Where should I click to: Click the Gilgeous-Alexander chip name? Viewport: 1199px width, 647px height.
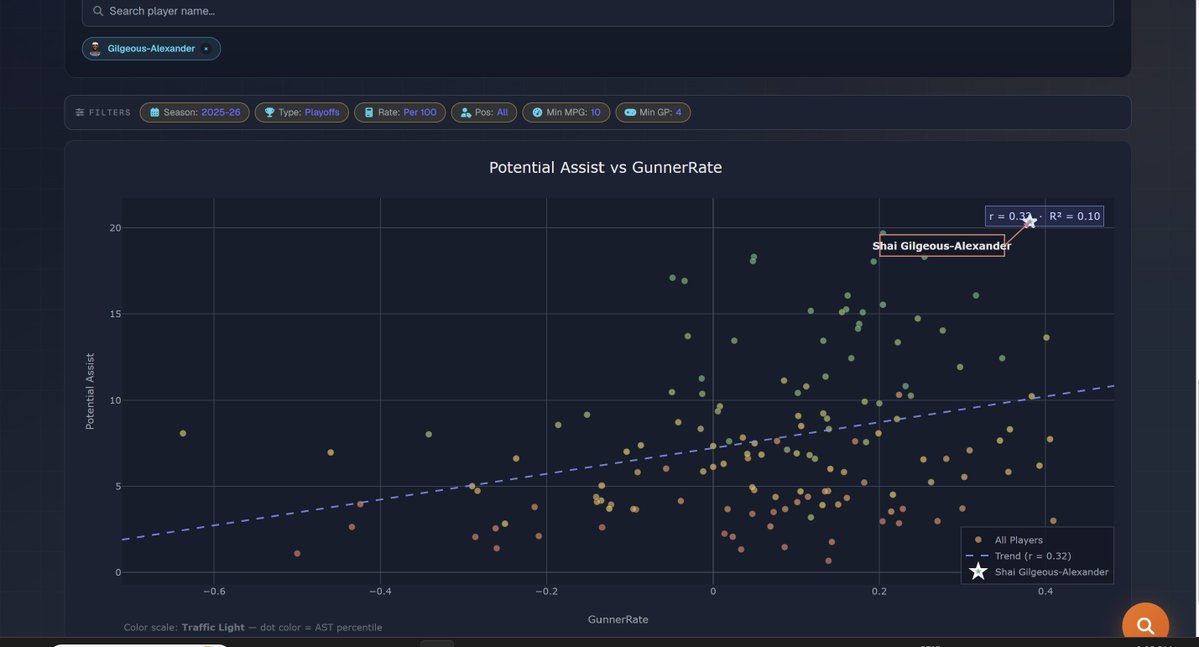point(151,49)
